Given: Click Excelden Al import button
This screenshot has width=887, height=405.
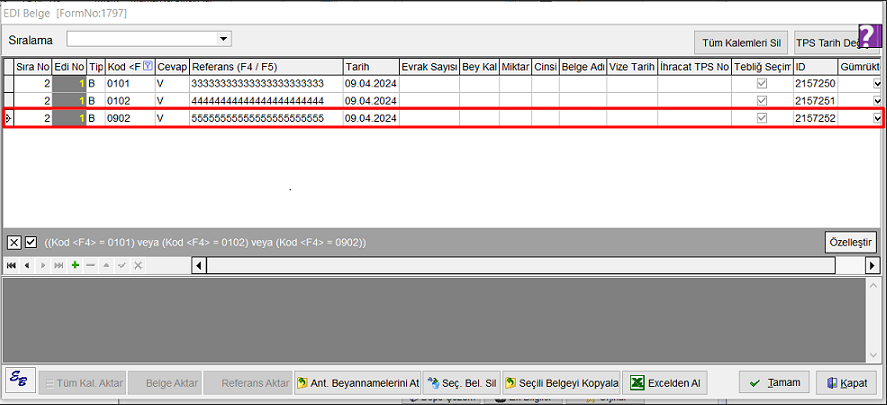Looking at the screenshot, I should pos(665,383).
